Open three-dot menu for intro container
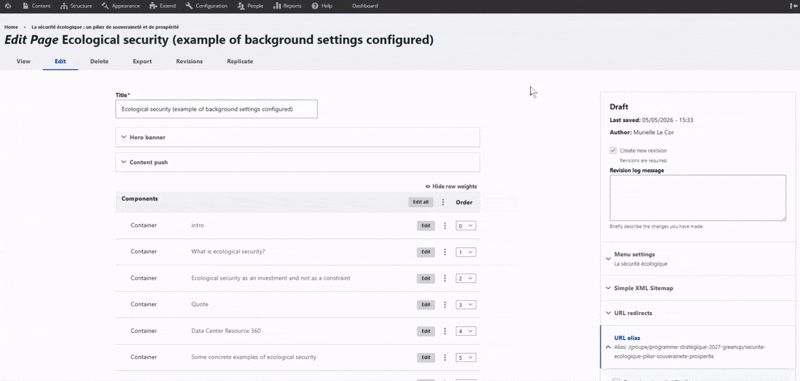The width and height of the screenshot is (800, 381). click(445, 225)
